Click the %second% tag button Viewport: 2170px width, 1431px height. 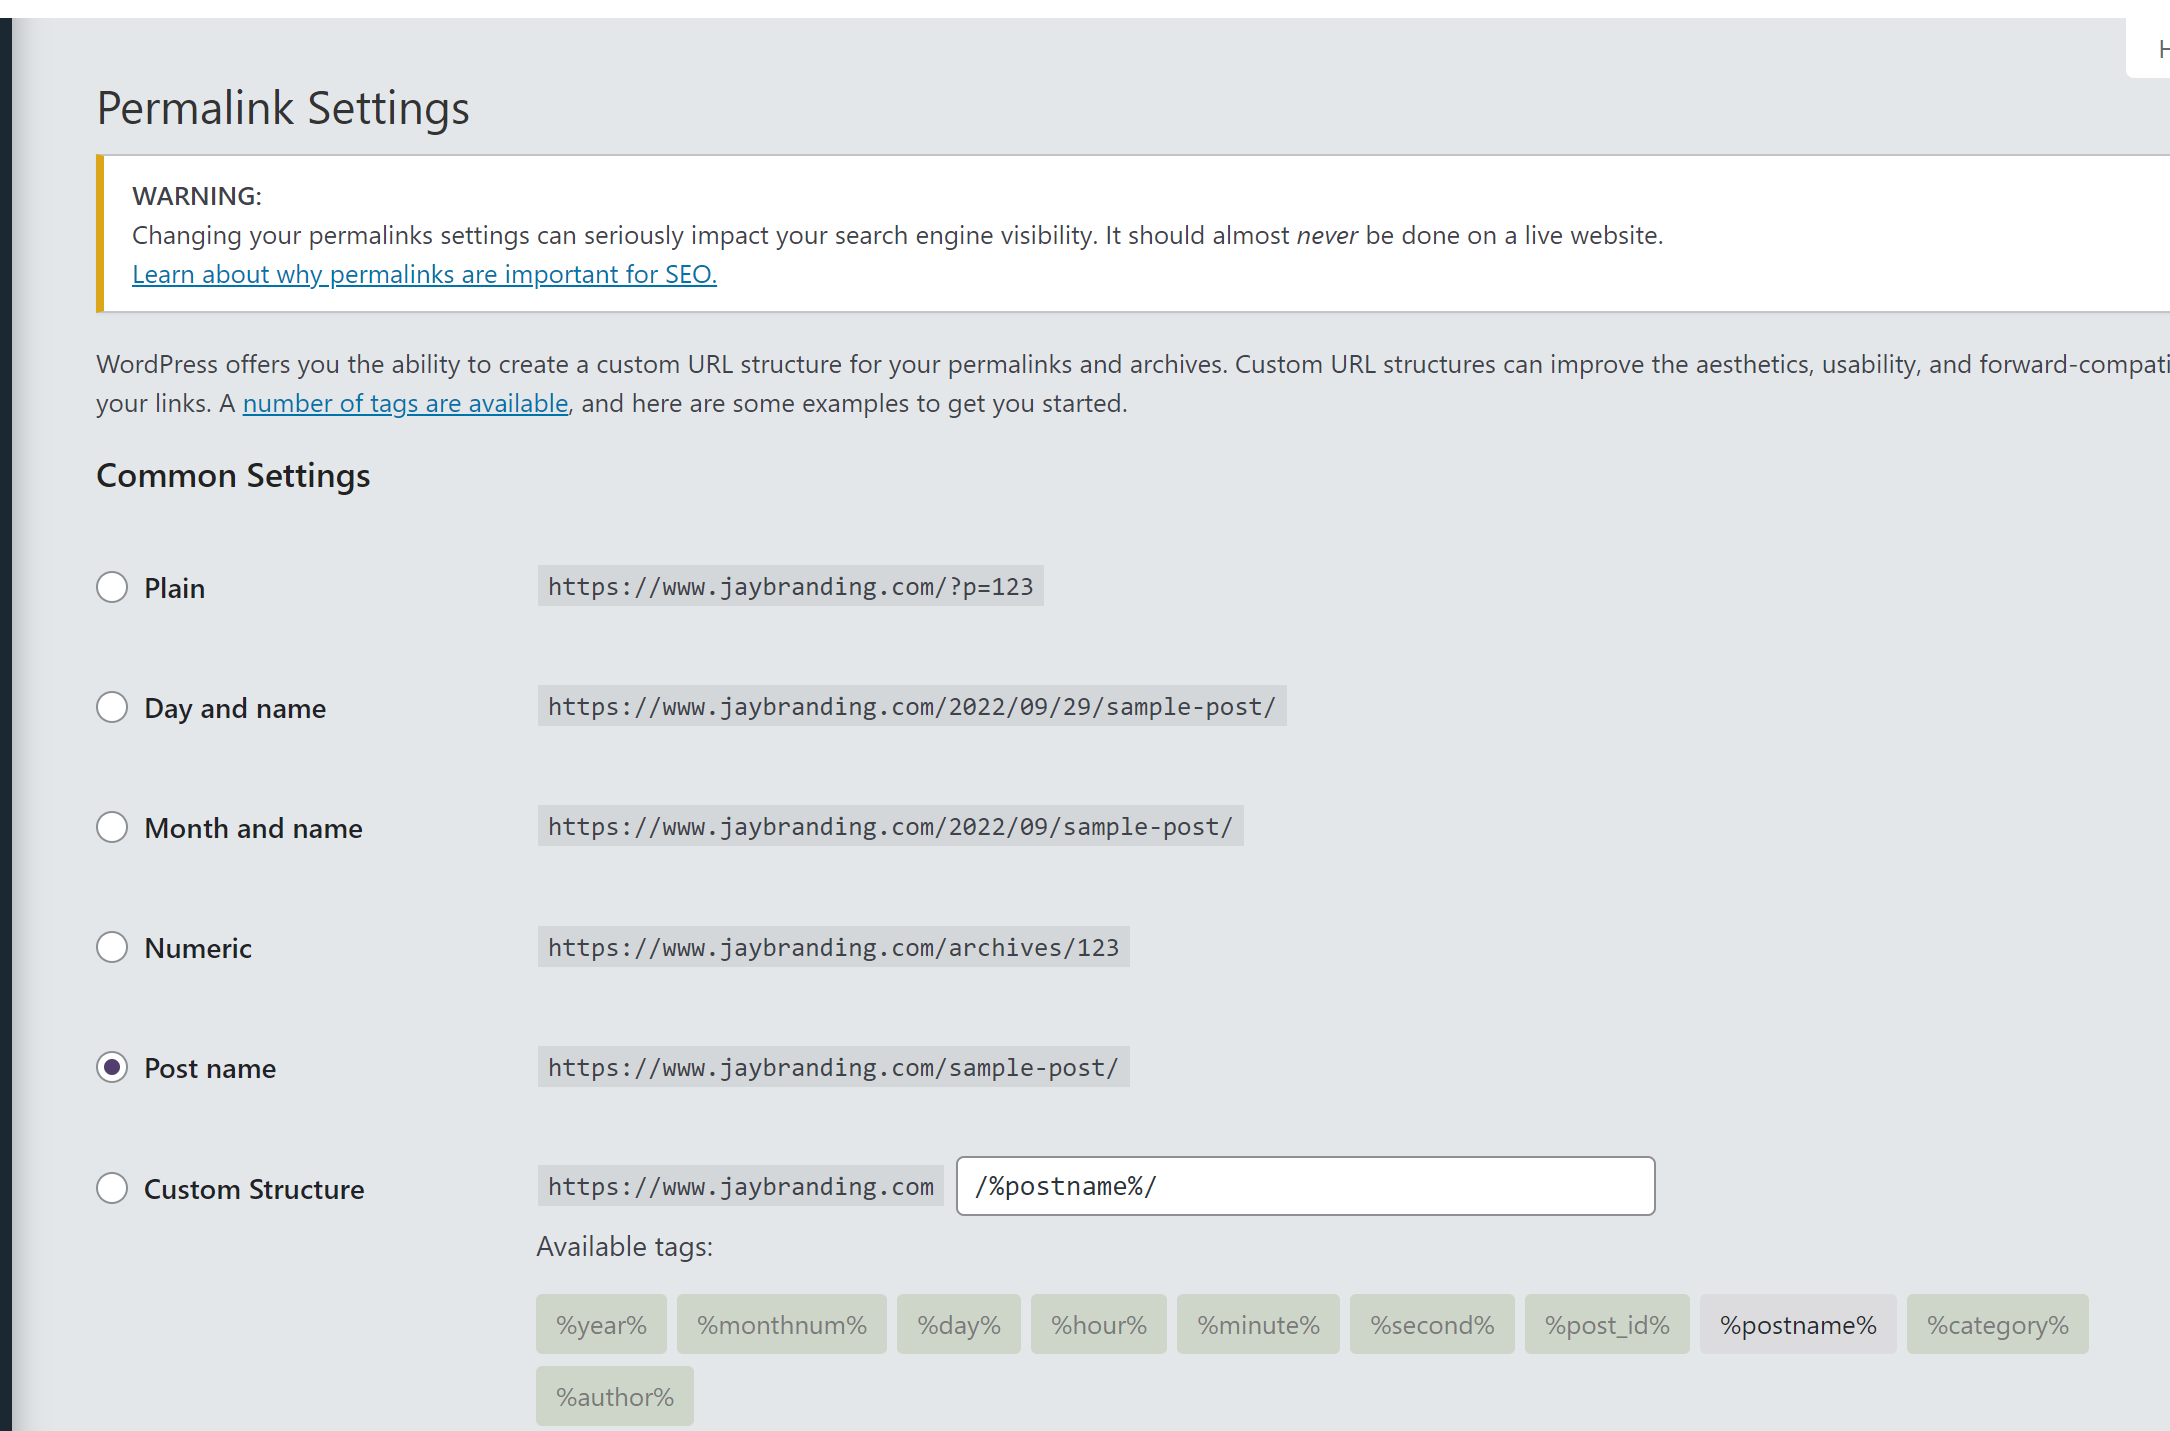click(x=1431, y=1325)
